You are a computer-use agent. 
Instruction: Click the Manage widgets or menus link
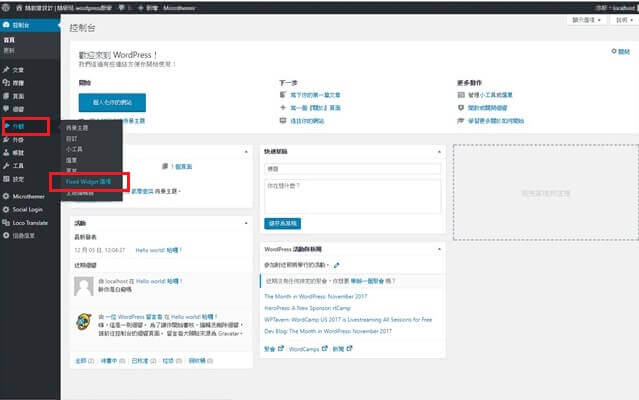490,95
